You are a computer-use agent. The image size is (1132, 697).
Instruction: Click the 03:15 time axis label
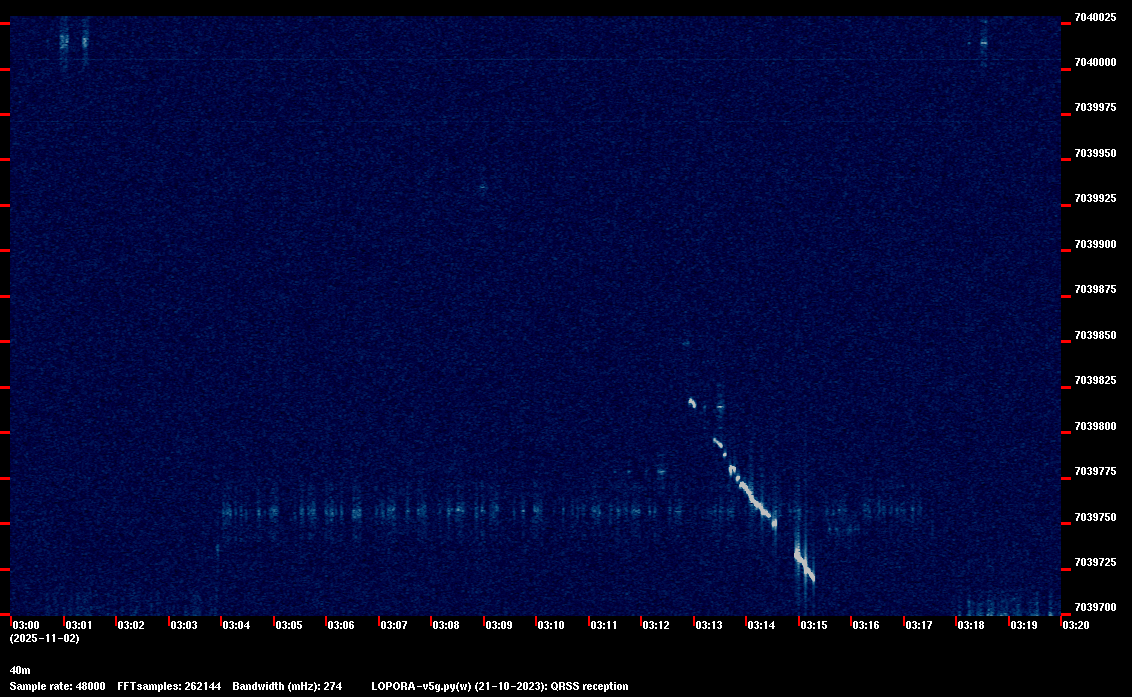point(814,625)
